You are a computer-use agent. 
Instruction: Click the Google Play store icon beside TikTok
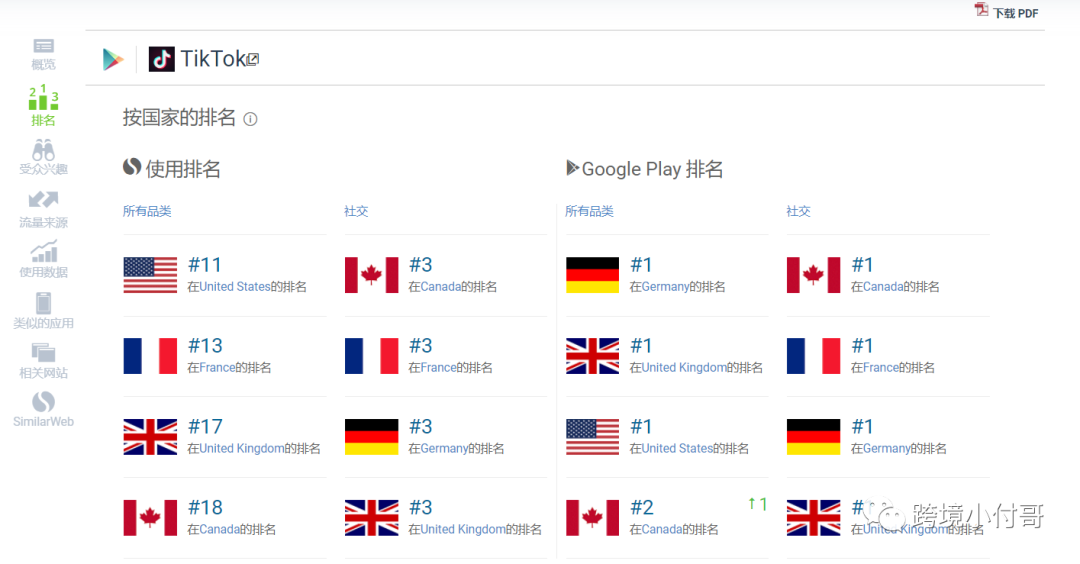click(113, 59)
